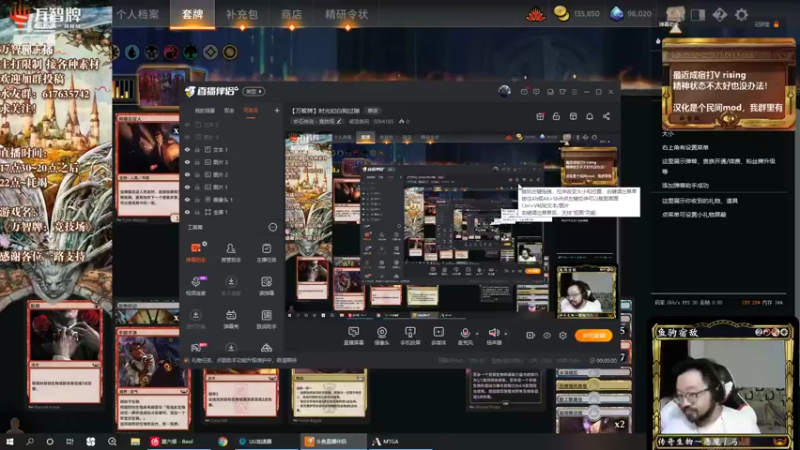Toggle the lock on the 文本 1 layer
800x450 pixels.
[x=197, y=149]
